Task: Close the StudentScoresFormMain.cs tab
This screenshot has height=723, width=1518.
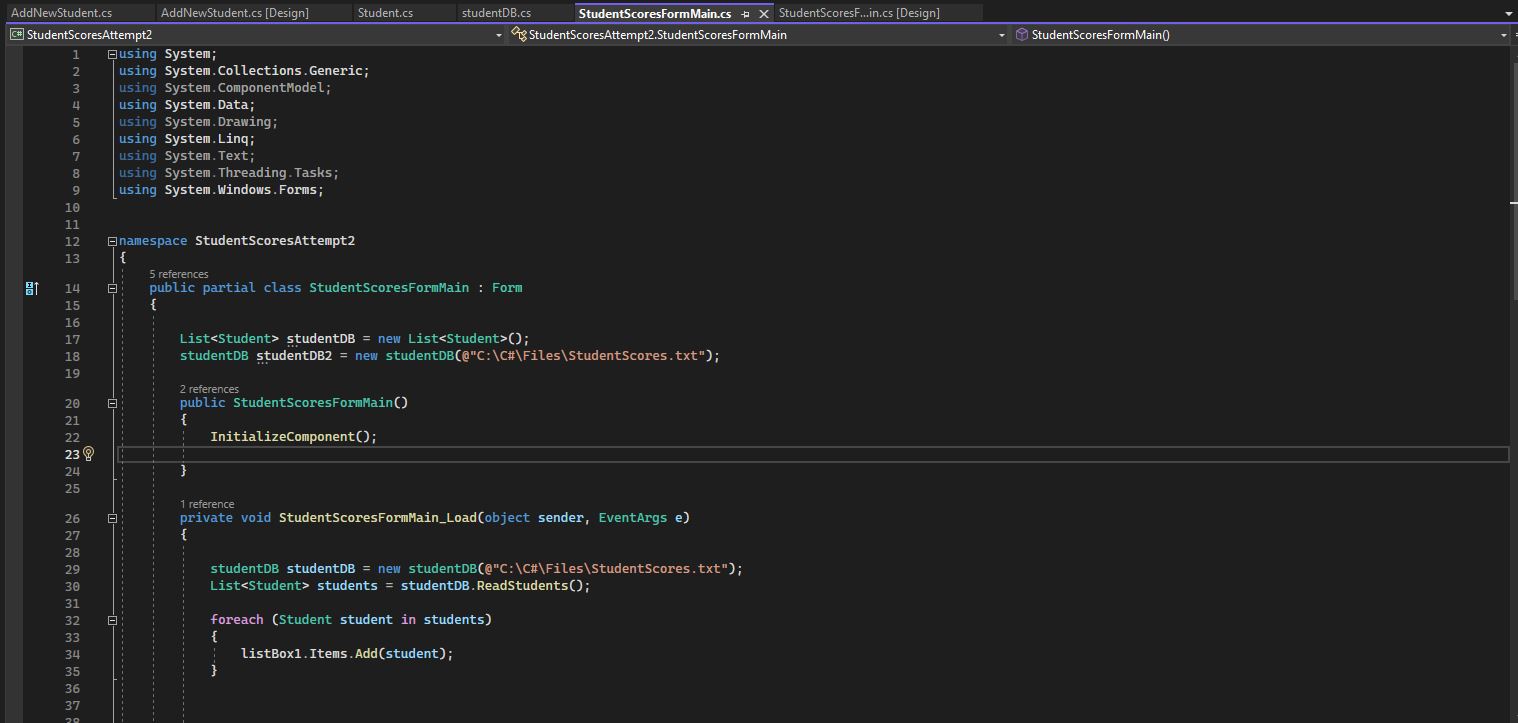Action: click(x=764, y=14)
